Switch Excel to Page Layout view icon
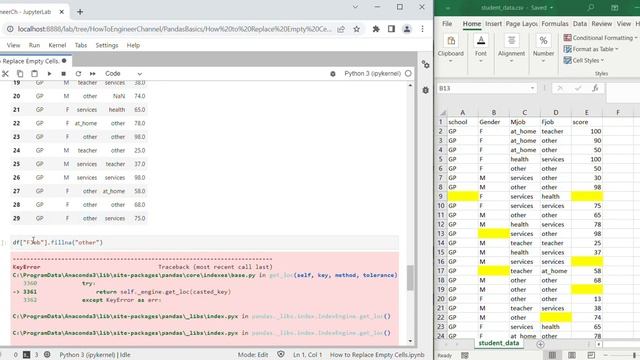The image size is (640, 360). tap(572, 355)
